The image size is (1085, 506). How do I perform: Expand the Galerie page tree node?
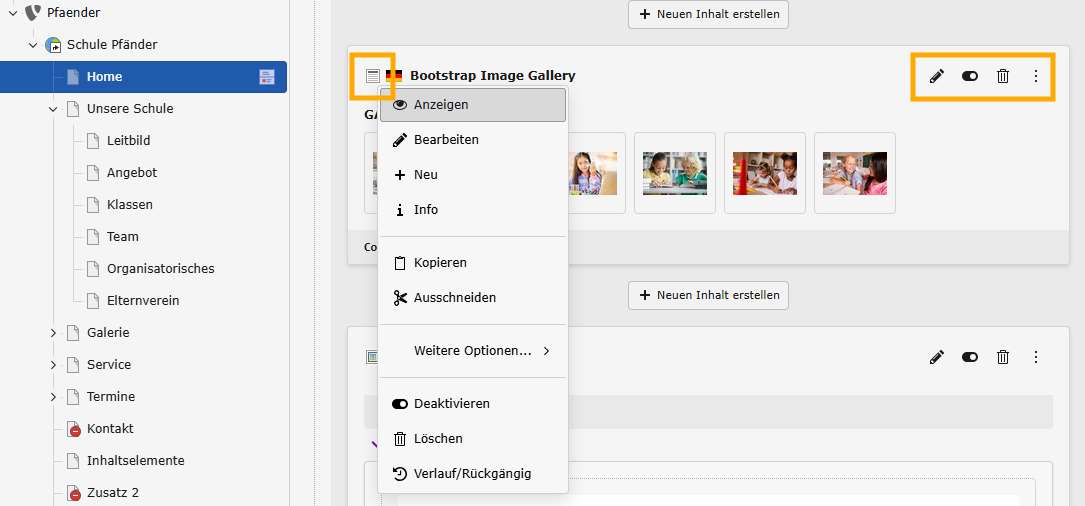pyautogui.click(x=53, y=333)
